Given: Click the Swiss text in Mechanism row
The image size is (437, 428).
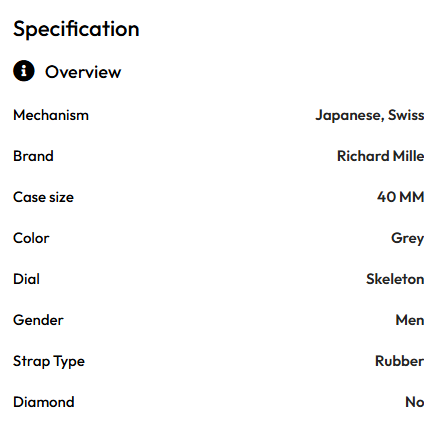Looking at the screenshot, I should [406, 115].
